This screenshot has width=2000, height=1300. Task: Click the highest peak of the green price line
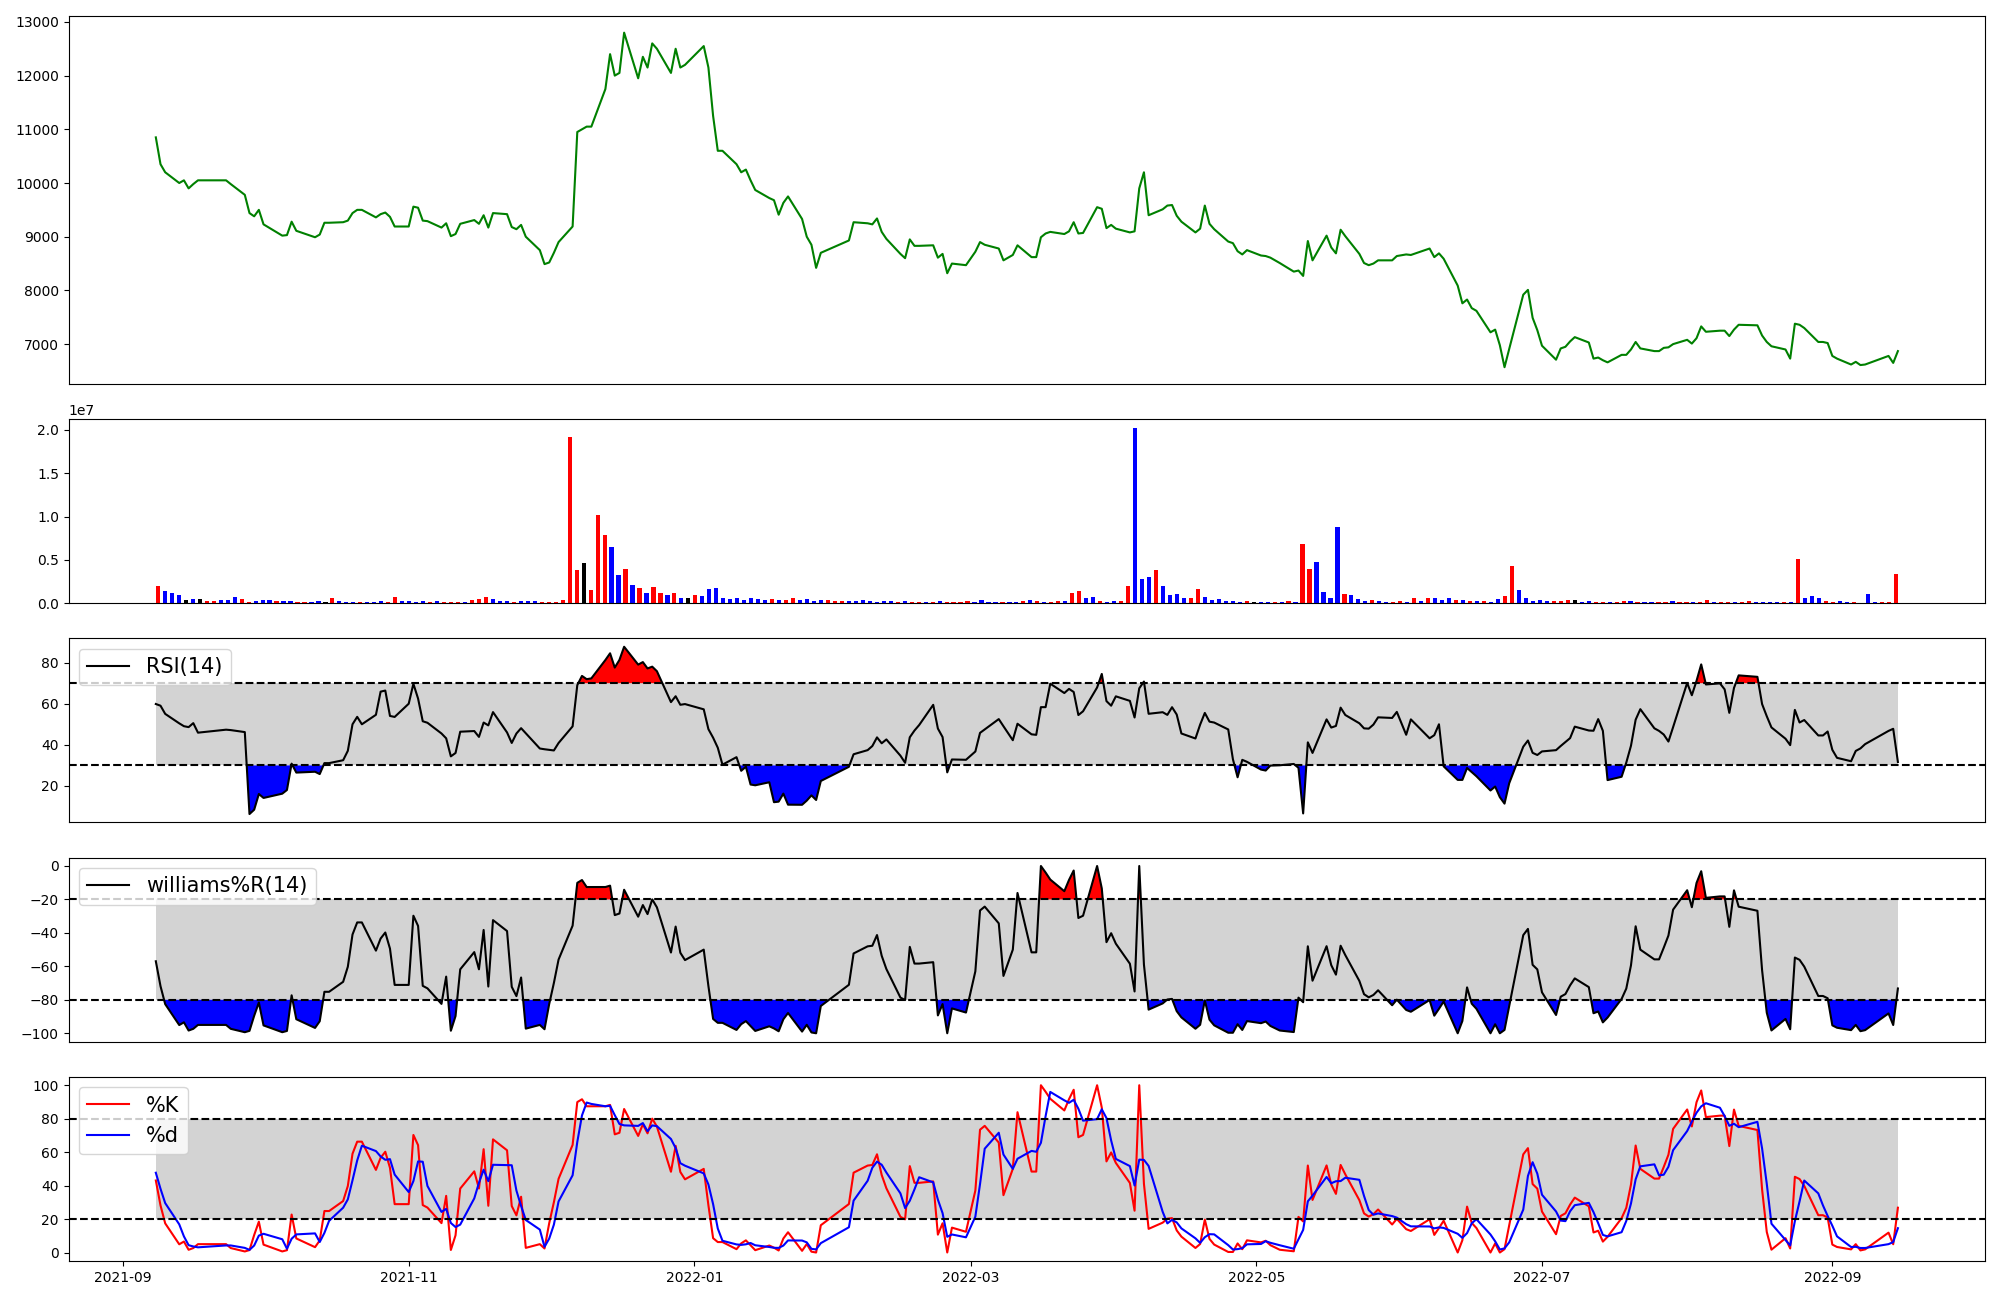(x=624, y=33)
